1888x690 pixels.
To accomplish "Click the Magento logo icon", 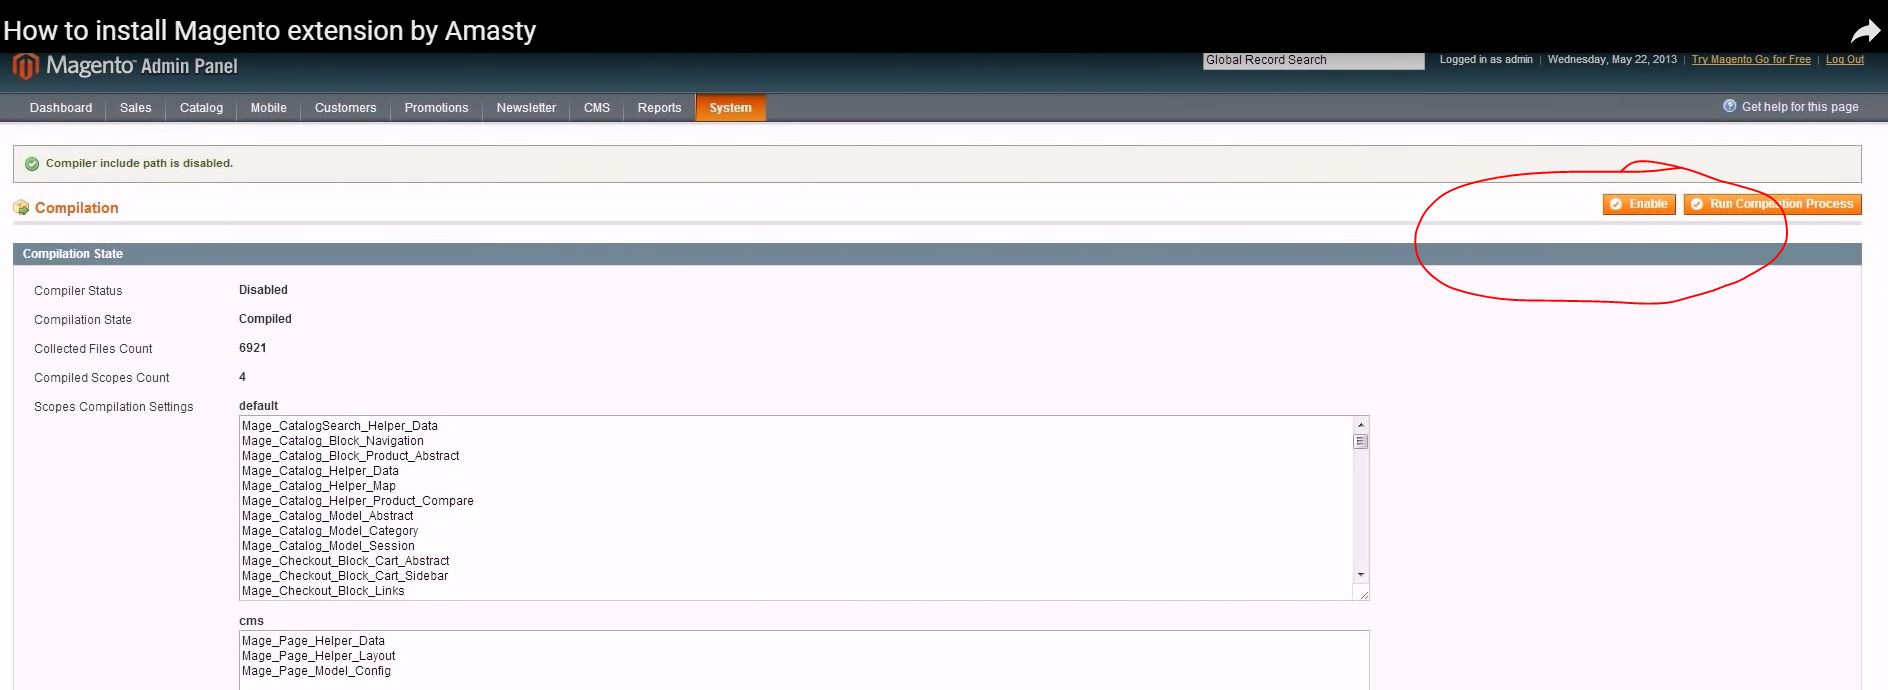I will coord(25,67).
